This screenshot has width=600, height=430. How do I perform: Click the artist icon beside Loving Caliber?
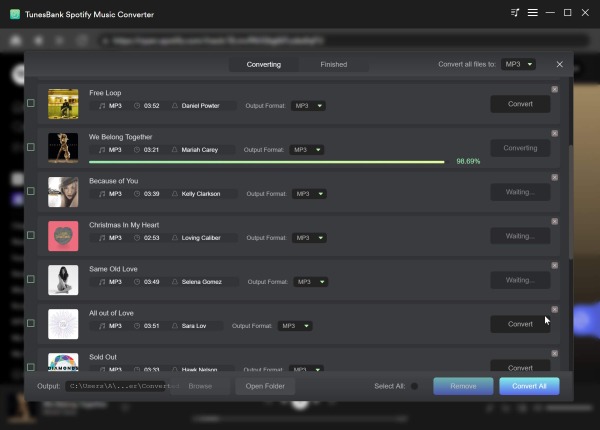175,238
